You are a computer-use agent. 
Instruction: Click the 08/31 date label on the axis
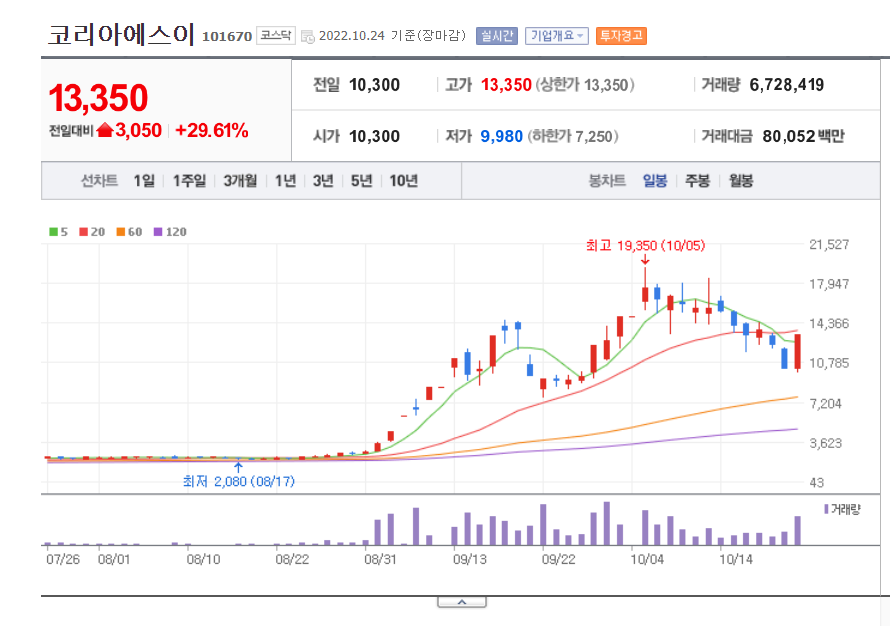380,560
